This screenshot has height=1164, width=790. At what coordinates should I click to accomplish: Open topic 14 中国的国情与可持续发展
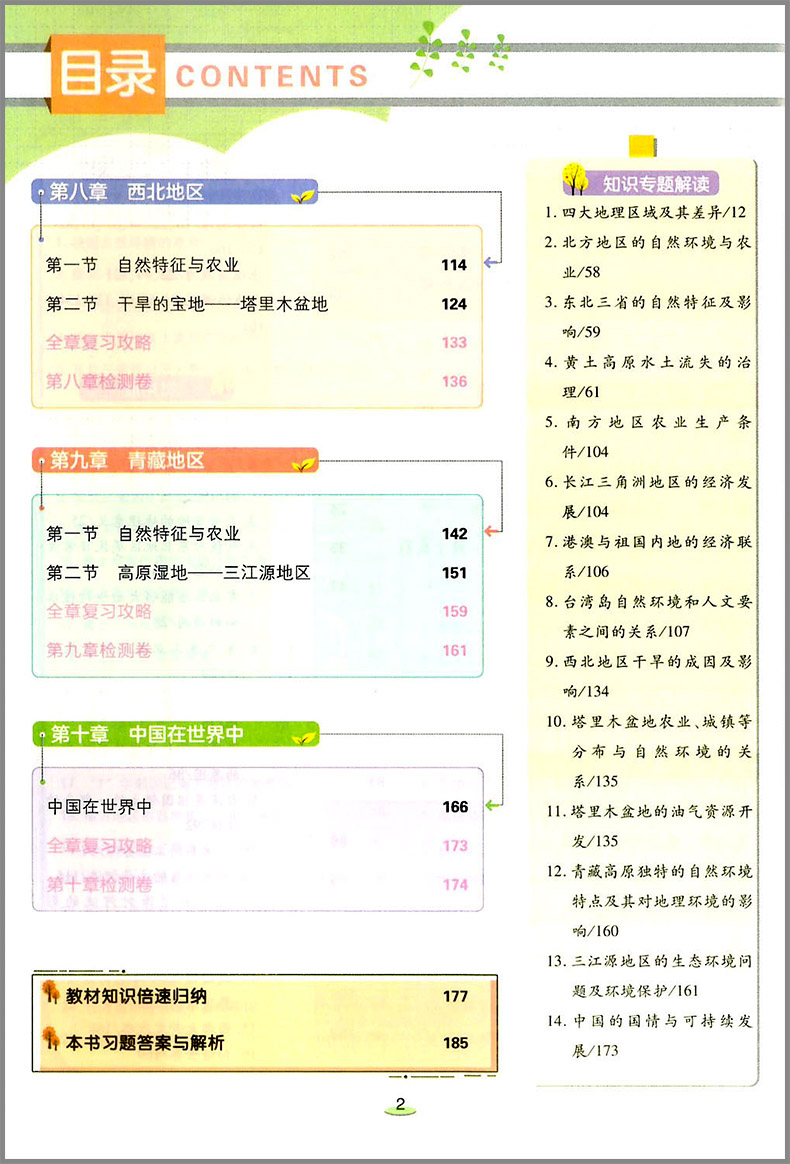[650, 1035]
